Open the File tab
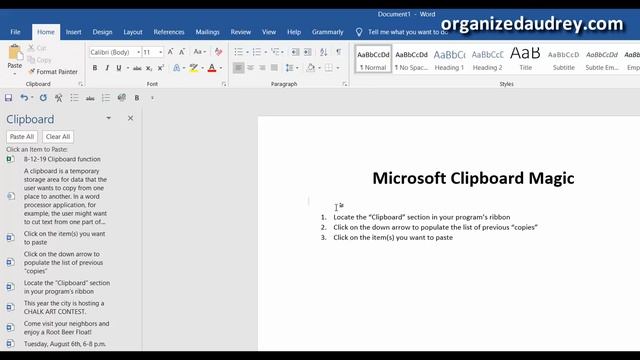This screenshot has width=640, height=360. (16, 32)
